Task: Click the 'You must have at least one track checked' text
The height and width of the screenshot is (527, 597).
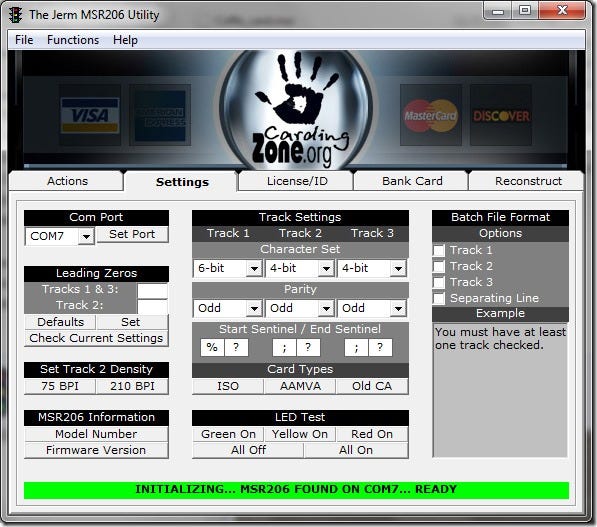Action: click(500, 339)
